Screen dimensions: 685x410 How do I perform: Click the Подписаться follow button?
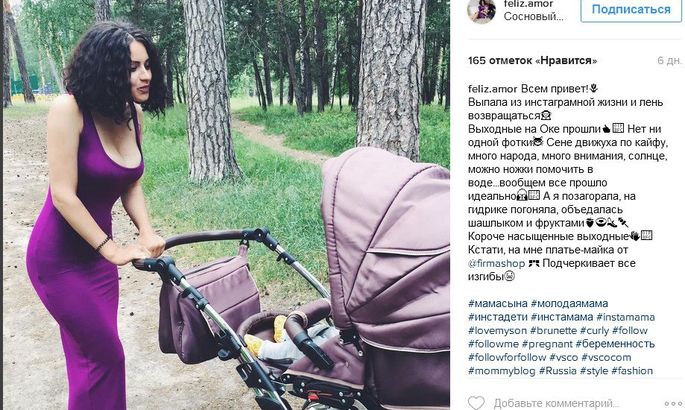click(x=631, y=10)
